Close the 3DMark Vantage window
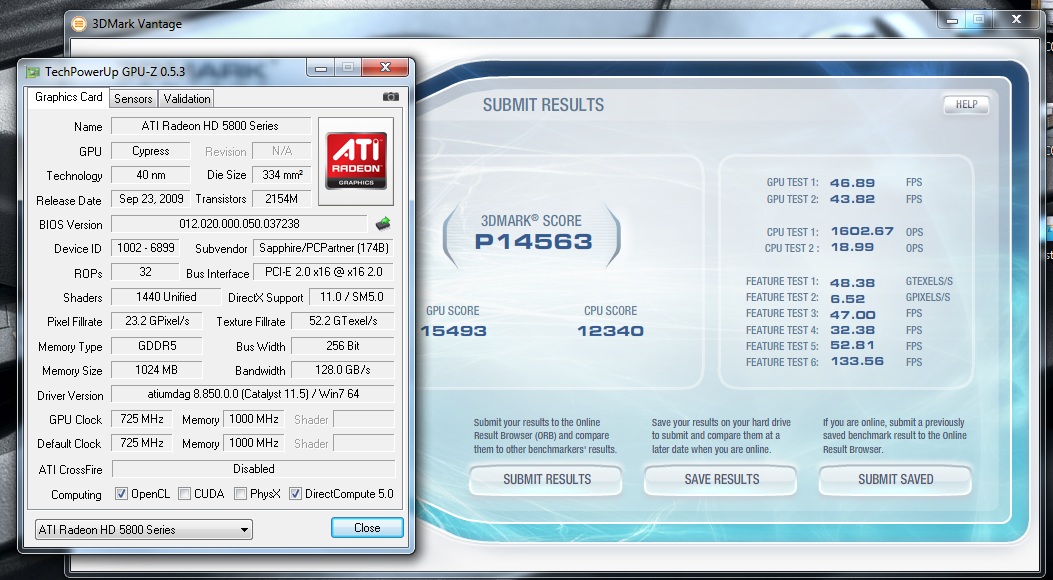The width and height of the screenshot is (1053, 580). coord(1016,20)
